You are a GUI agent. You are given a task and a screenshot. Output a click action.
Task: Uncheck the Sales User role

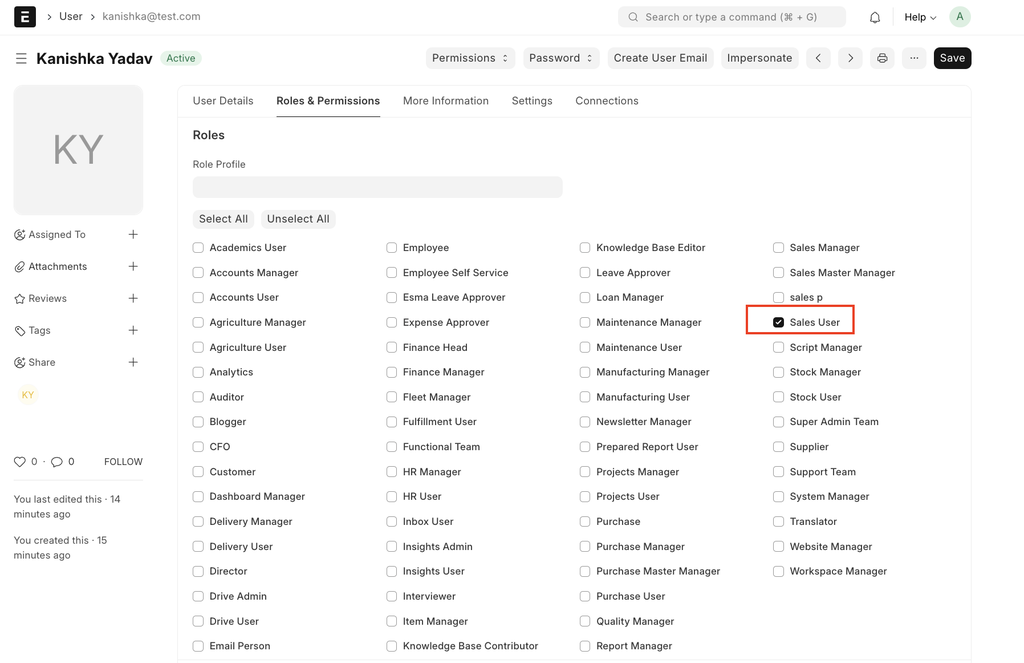[779, 323]
